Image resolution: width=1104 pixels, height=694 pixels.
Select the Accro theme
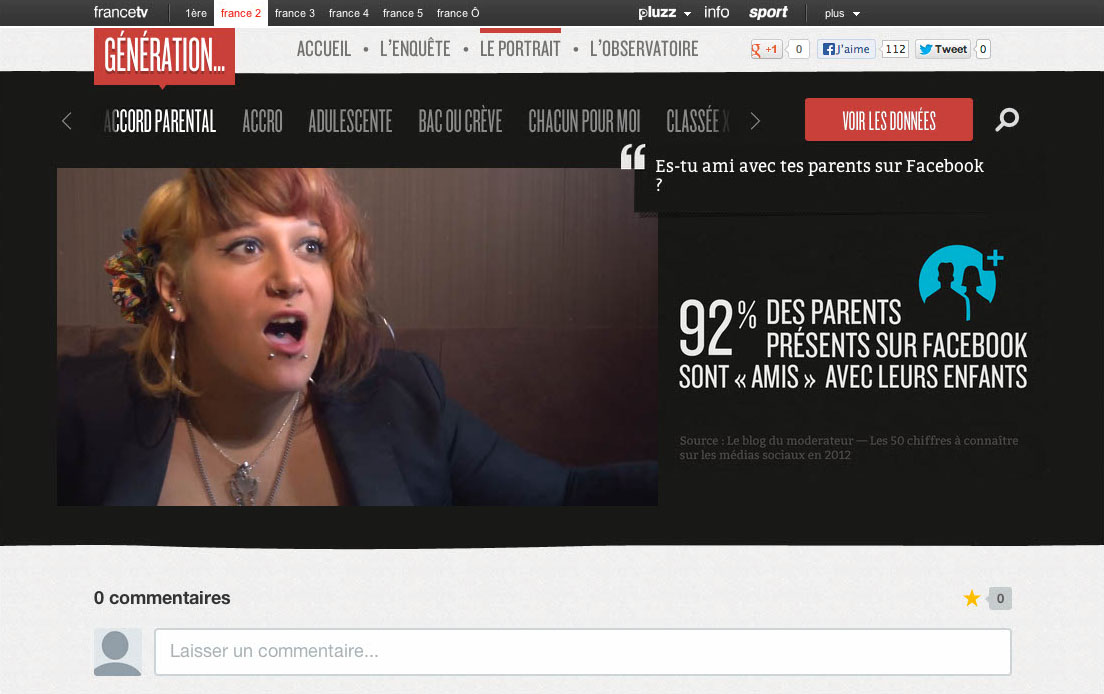coord(262,121)
